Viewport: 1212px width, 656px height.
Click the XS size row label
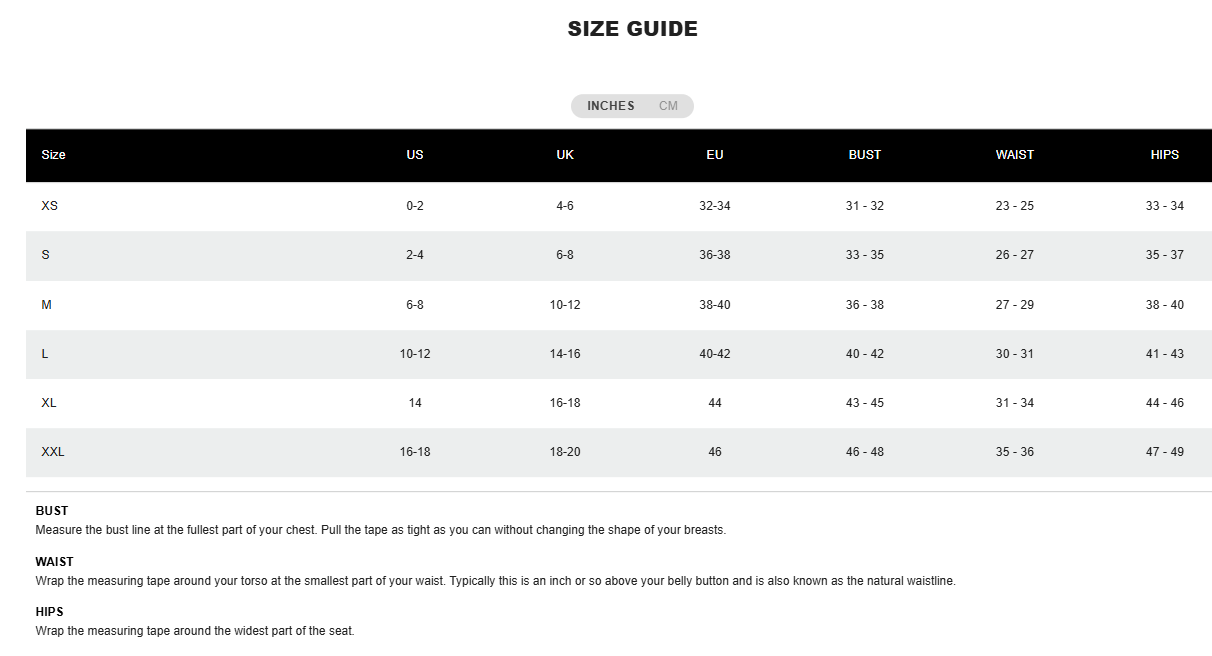[x=50, y=206]
